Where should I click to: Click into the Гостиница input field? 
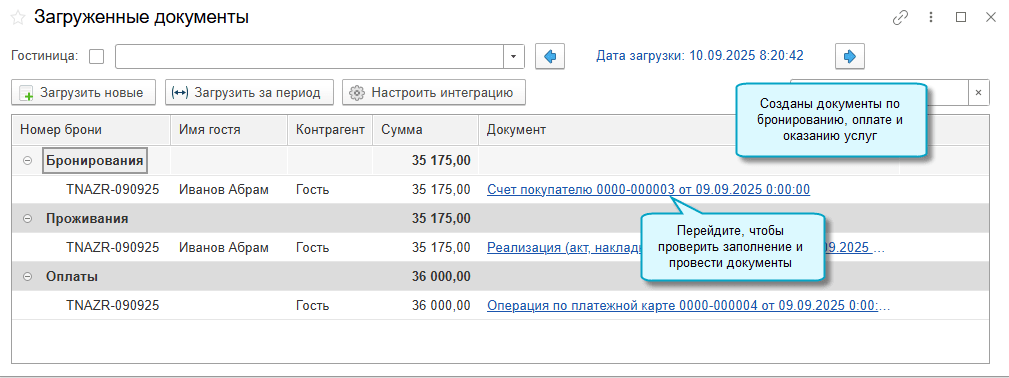tap(309, 57)
